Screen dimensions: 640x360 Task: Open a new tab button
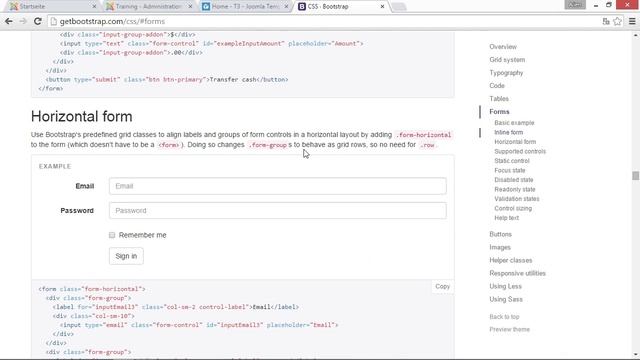399,7
